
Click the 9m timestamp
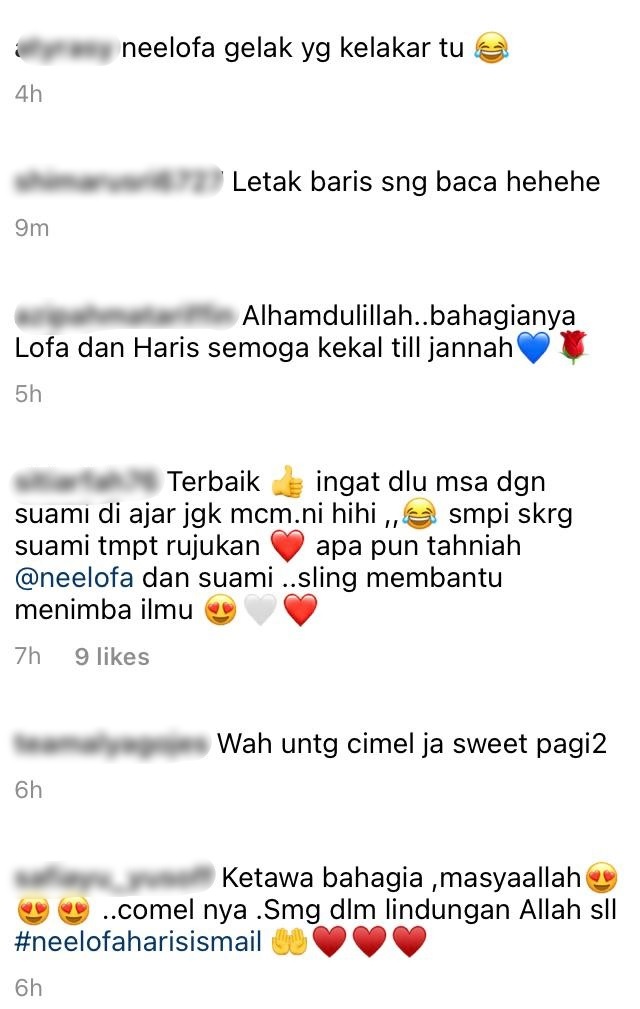[x=32, y=228]
